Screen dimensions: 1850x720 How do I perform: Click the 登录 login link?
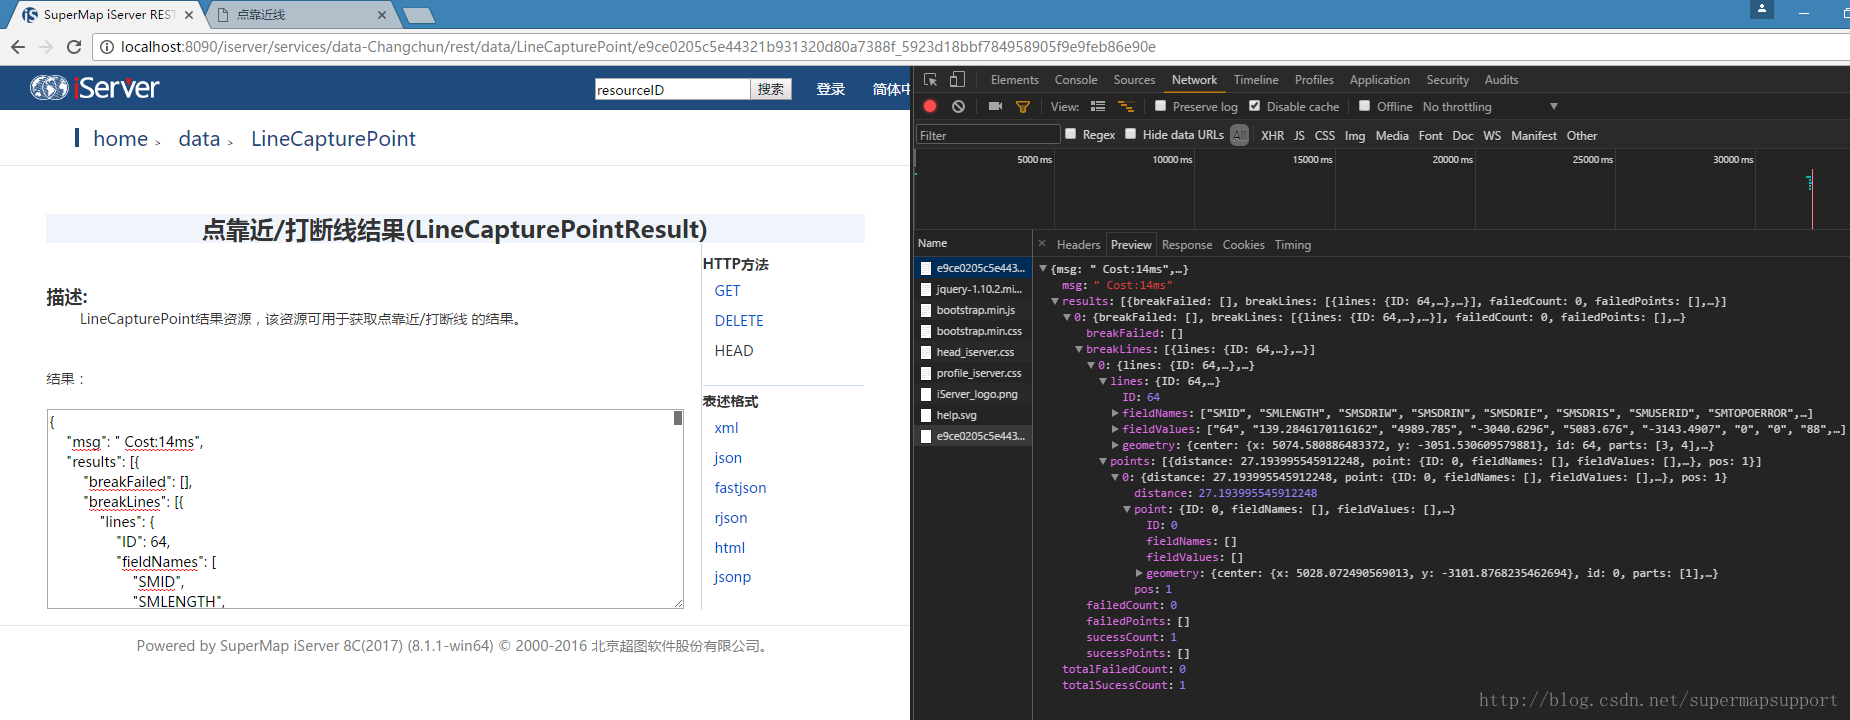point(830,89)
